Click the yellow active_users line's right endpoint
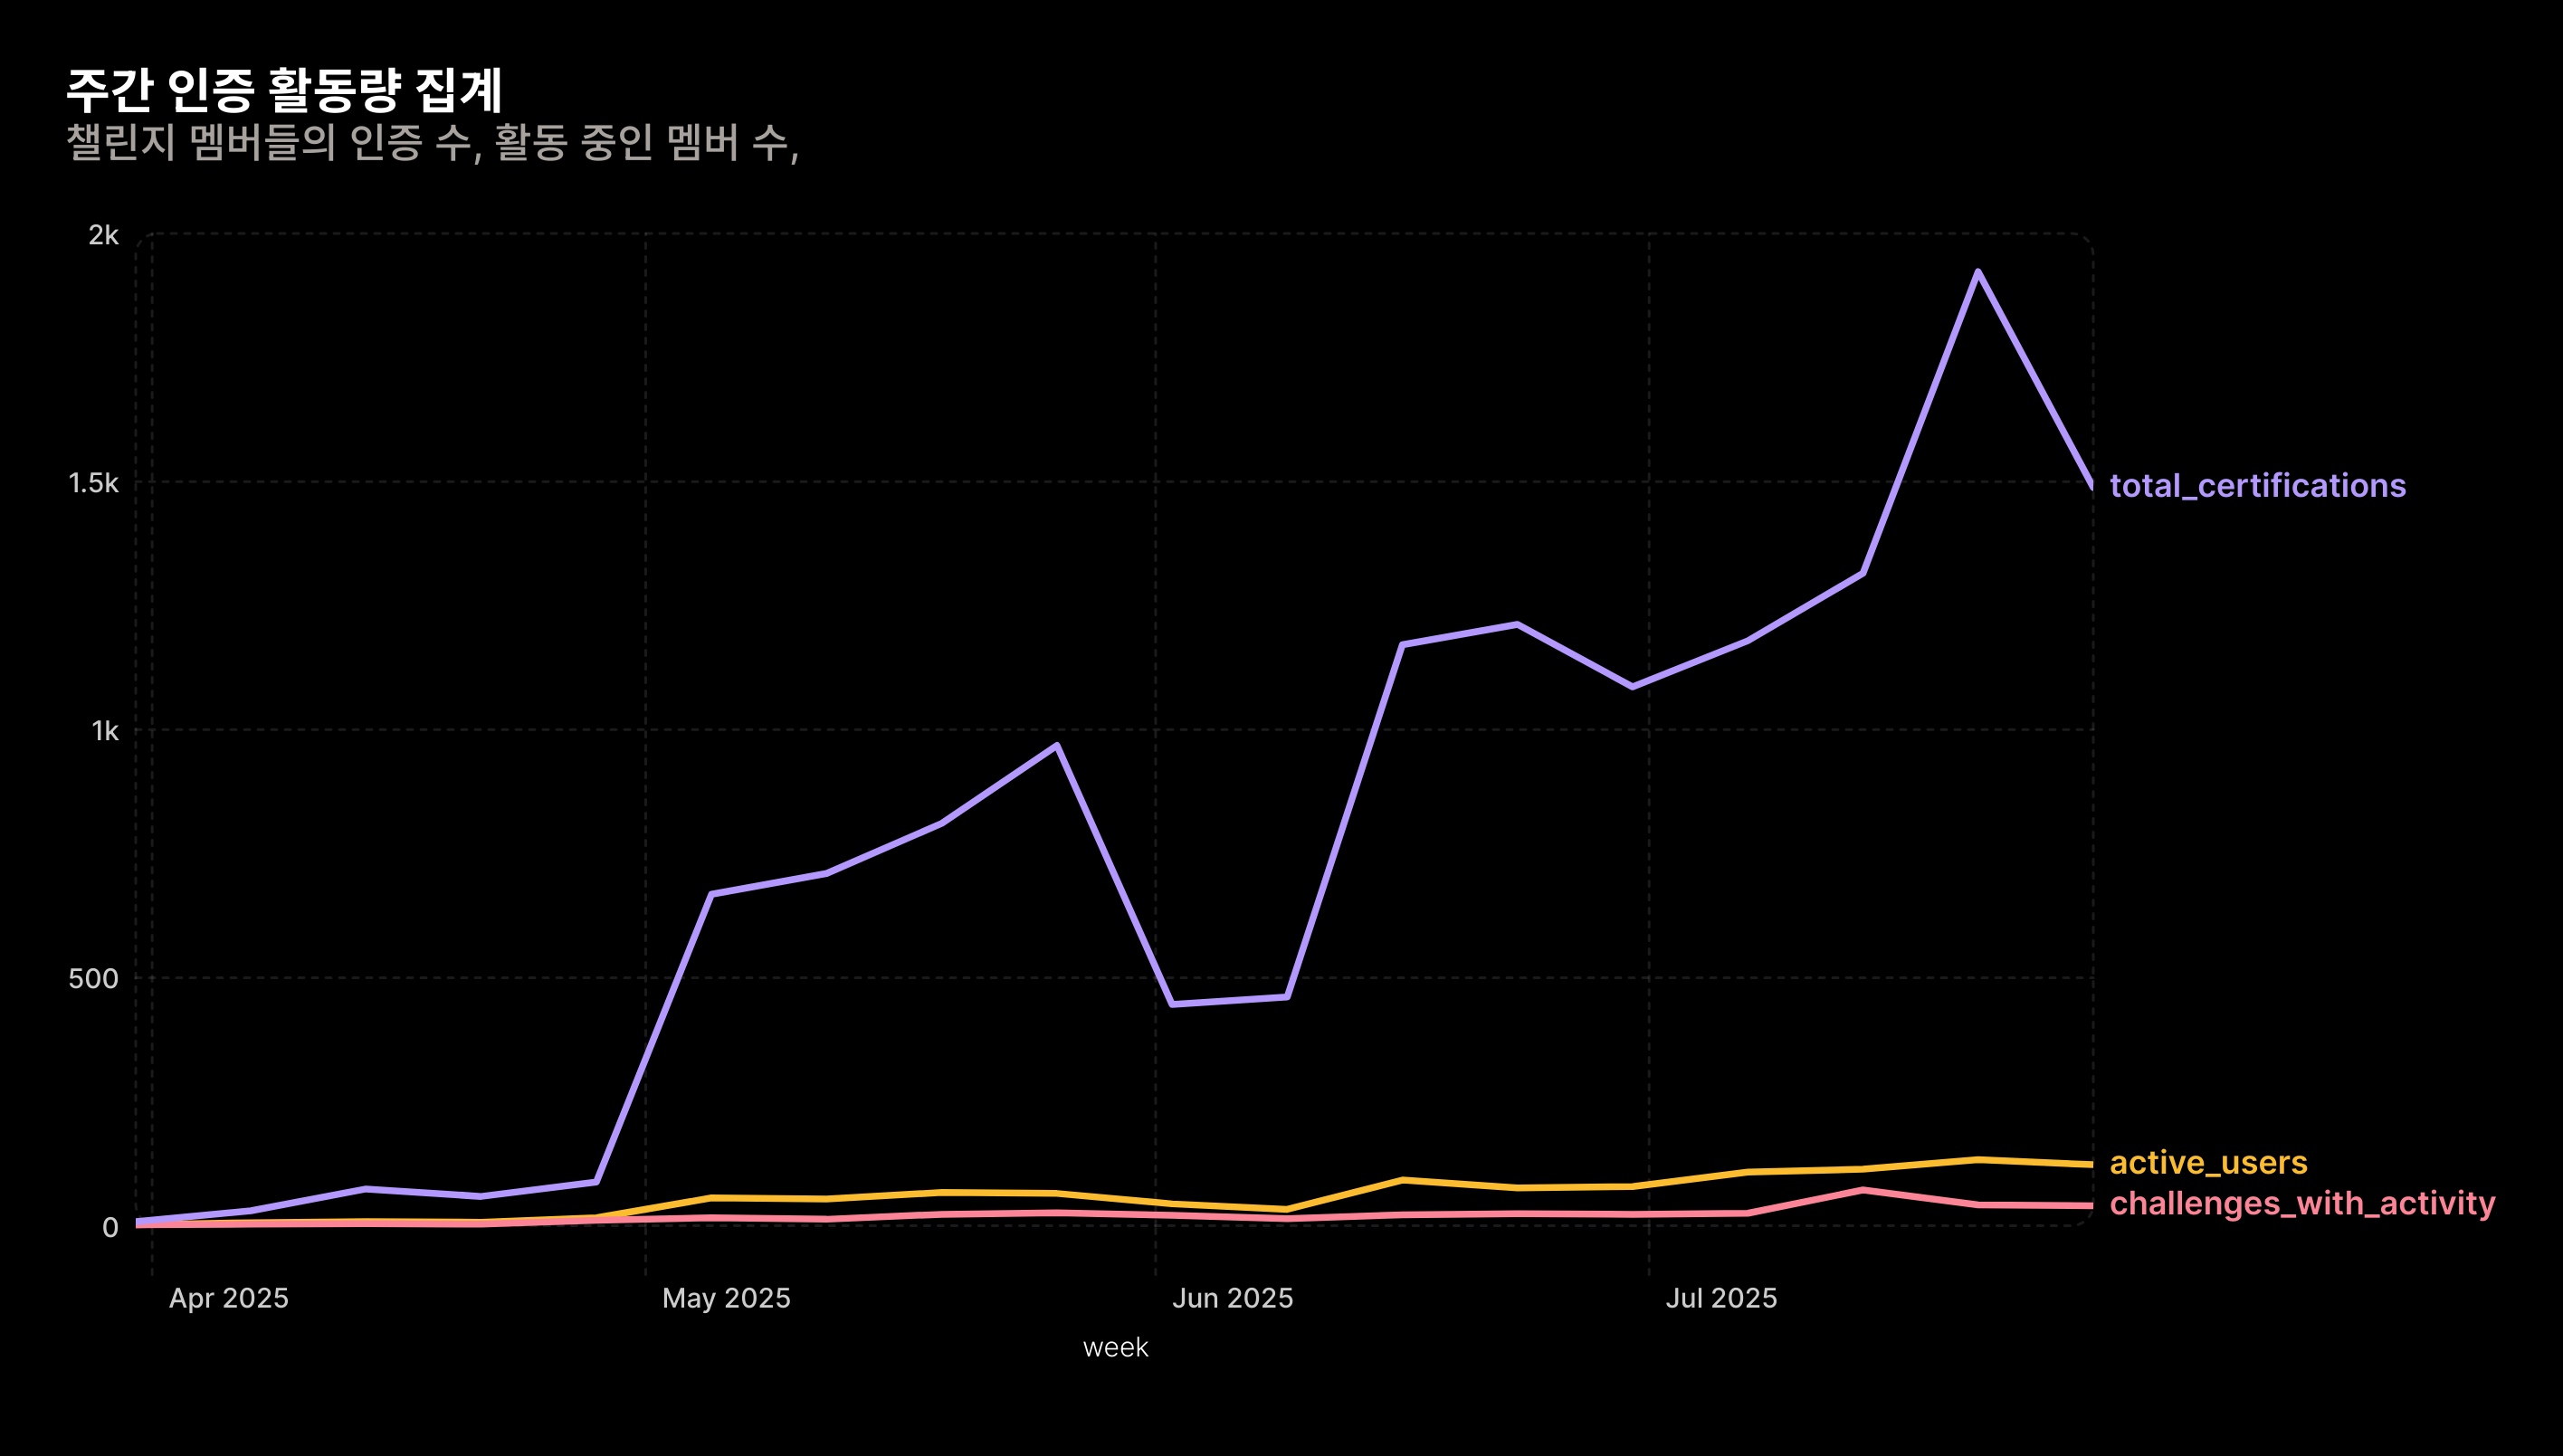Image resolution: width=2563 pixels, height=1456 pixels. (2090, 1164)
